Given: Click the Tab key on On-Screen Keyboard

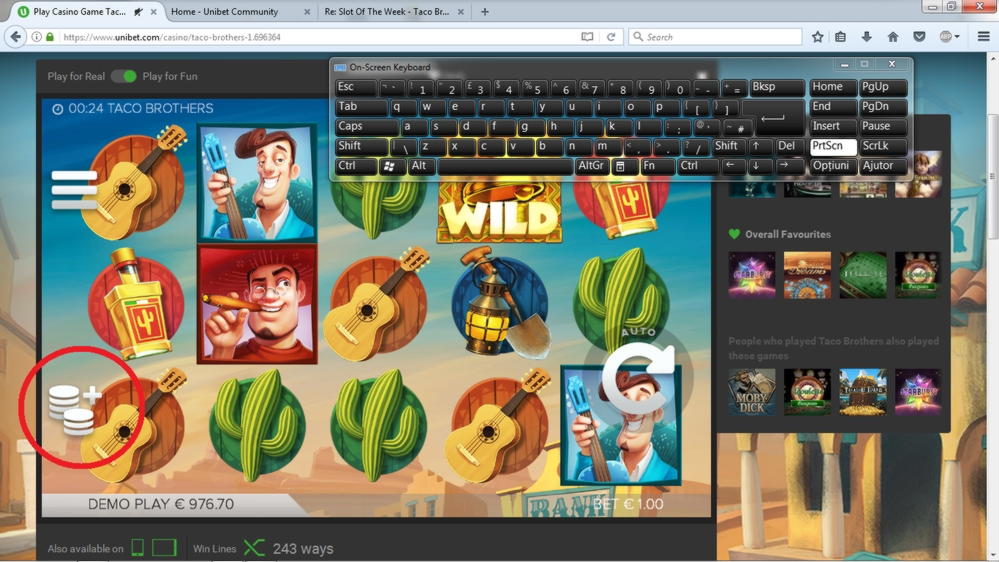Looking at the screenshot, I should (361, 107).
